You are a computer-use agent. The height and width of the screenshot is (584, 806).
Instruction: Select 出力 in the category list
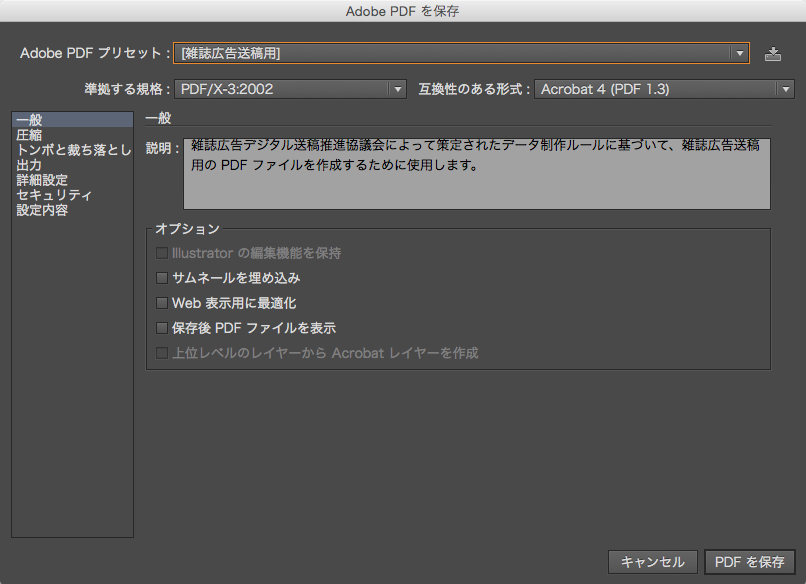pyautogui.click(x=72, y=165)
